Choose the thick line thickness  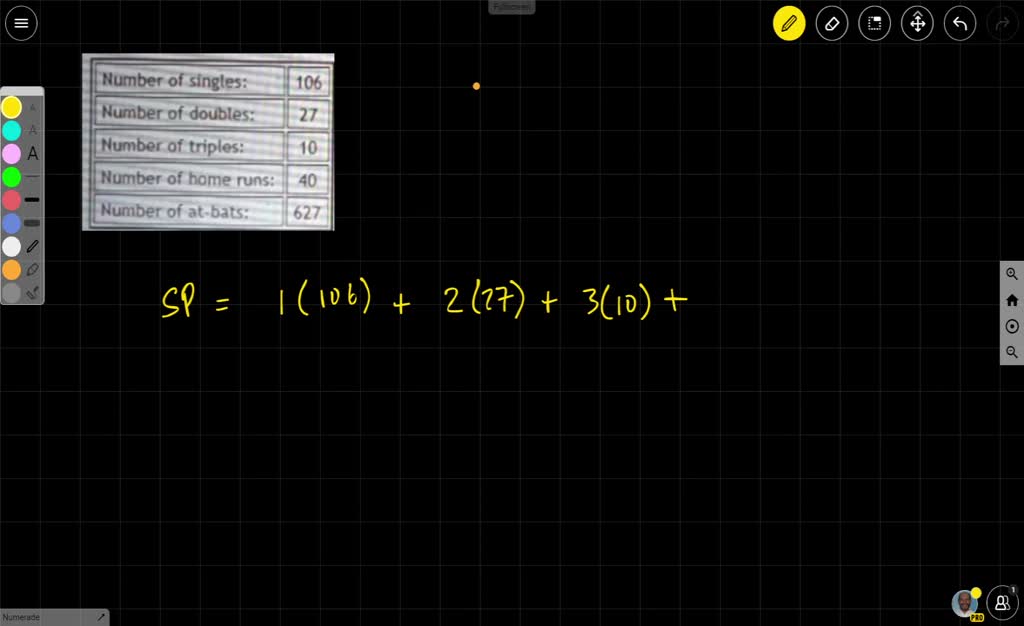(33, 223)
